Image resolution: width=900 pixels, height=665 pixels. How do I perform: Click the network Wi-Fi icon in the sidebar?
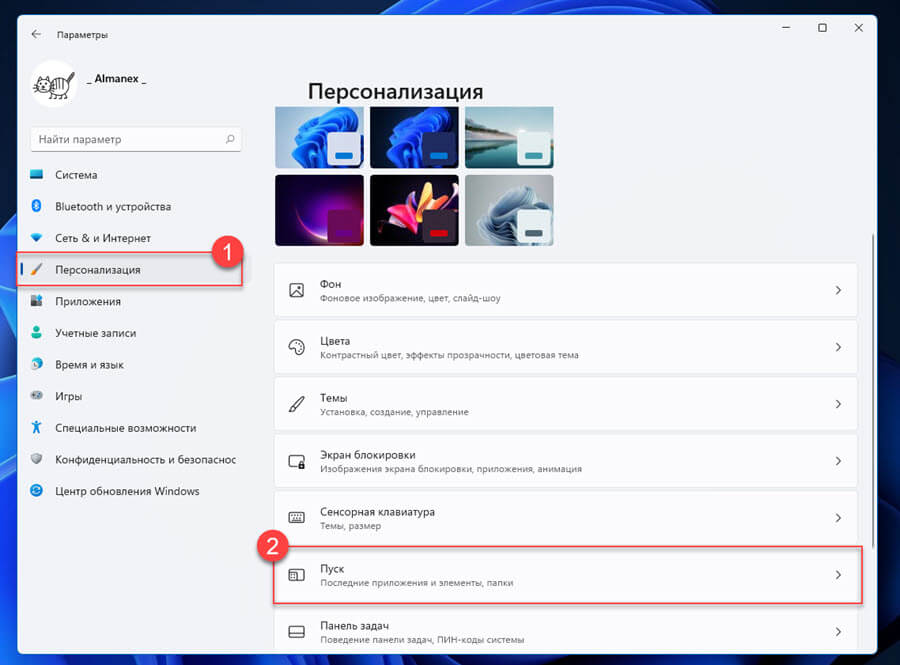pos(36,238)
